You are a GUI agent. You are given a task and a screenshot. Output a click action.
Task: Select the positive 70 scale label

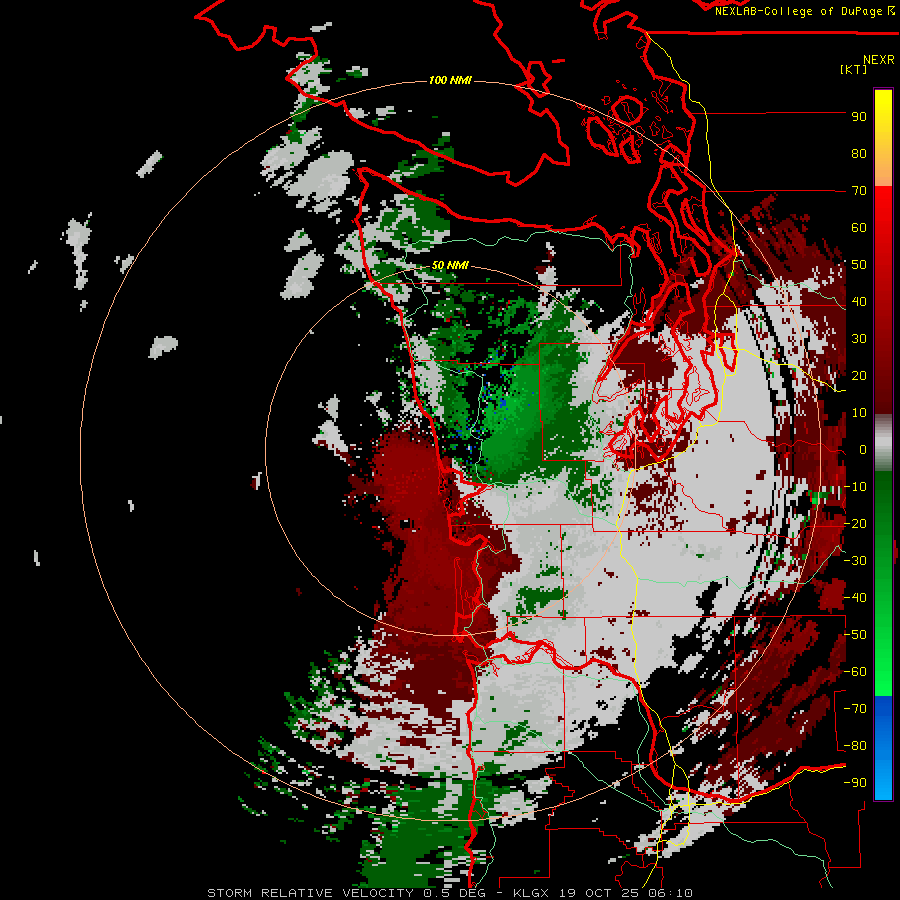(859, 191)
